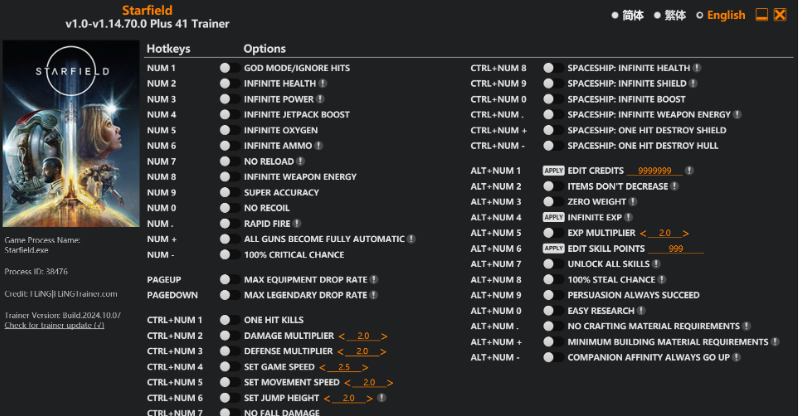Click info icon beside Easy Research
This screenshot has height=416, width=799.
(640, 310)
